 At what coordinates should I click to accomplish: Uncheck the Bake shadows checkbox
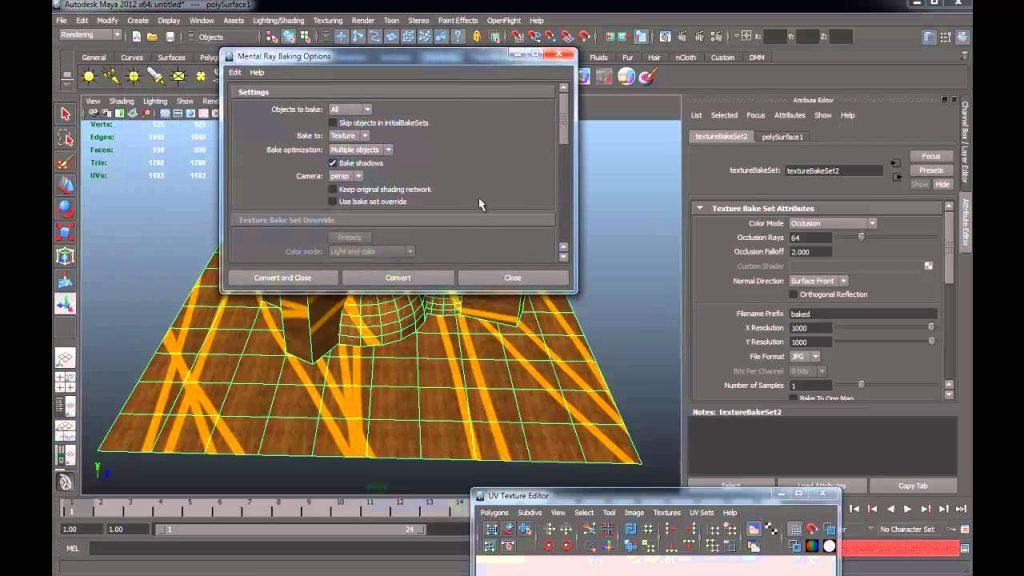pyautogui.click(x=332, y=163)
